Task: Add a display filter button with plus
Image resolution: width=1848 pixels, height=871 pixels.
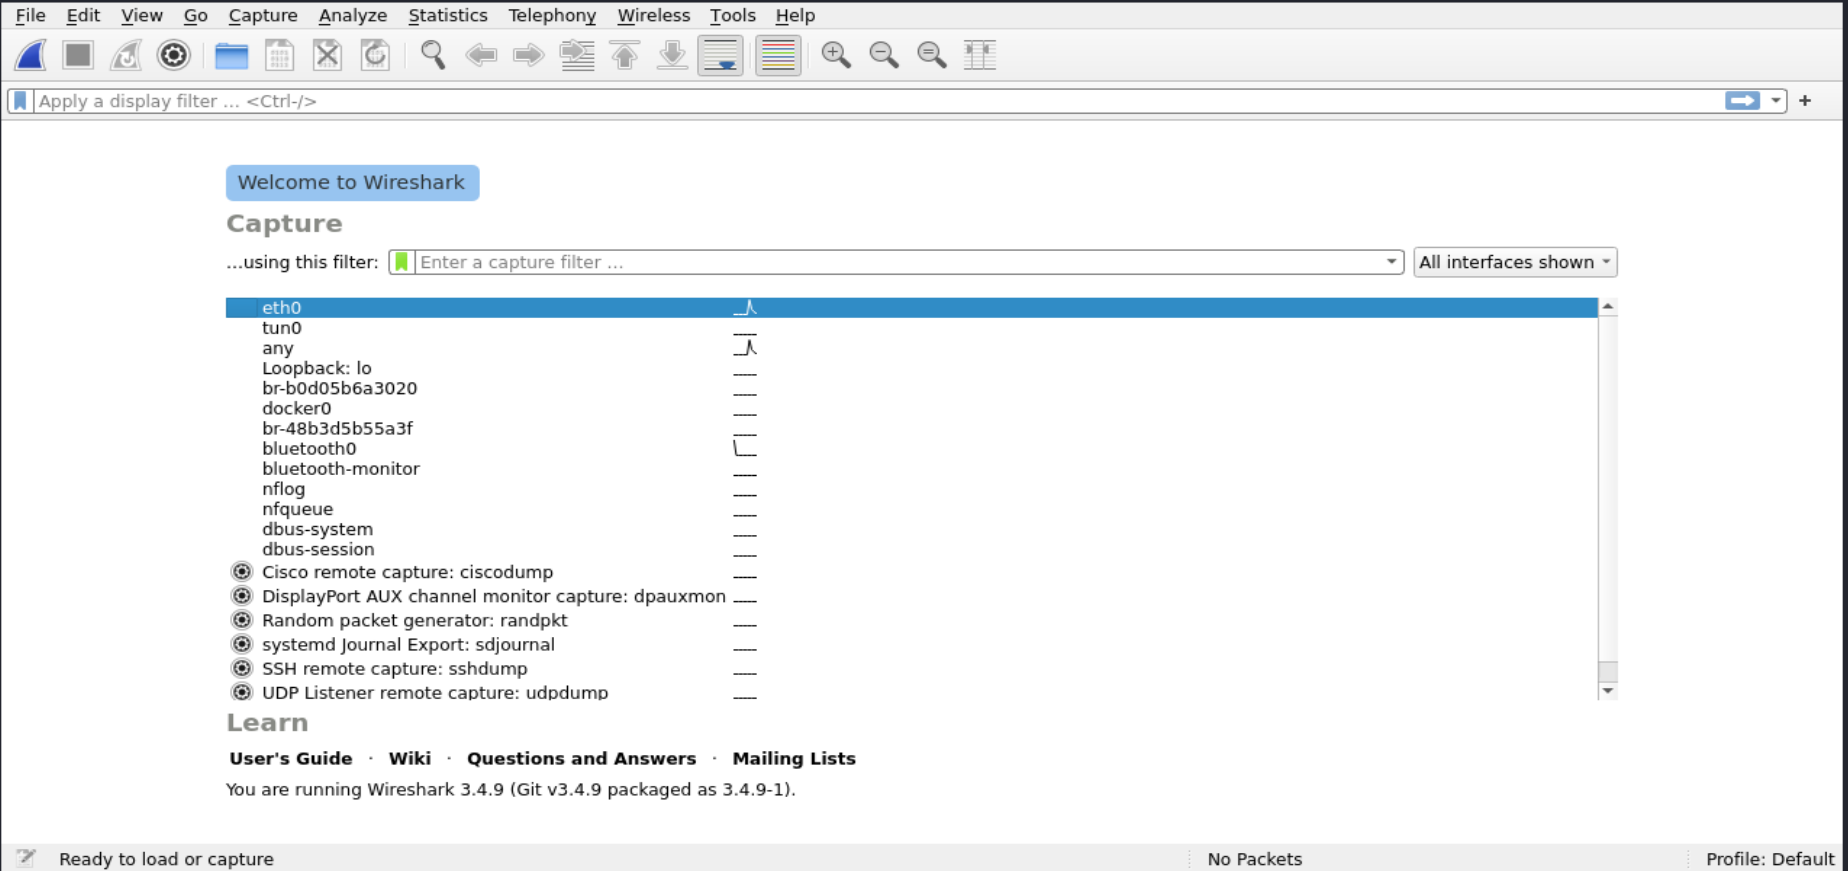Action: (x=1805, y=101)
